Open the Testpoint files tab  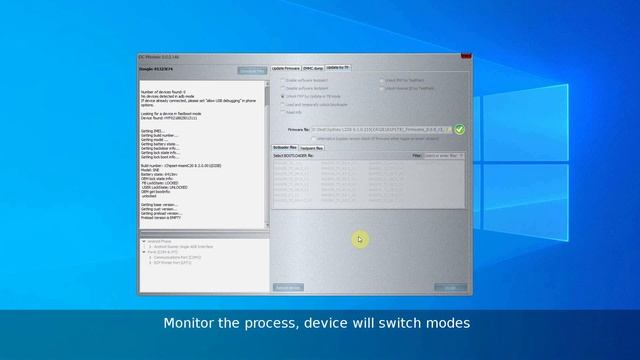[x=311, y=148]
